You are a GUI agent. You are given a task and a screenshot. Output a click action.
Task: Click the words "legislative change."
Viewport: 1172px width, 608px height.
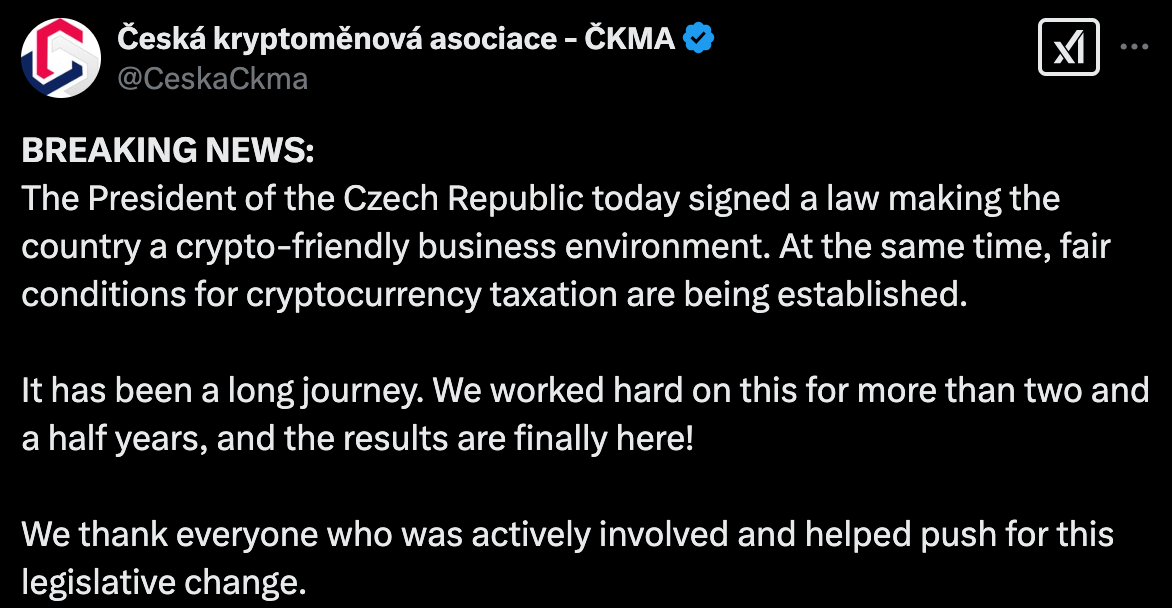point(163,582)
